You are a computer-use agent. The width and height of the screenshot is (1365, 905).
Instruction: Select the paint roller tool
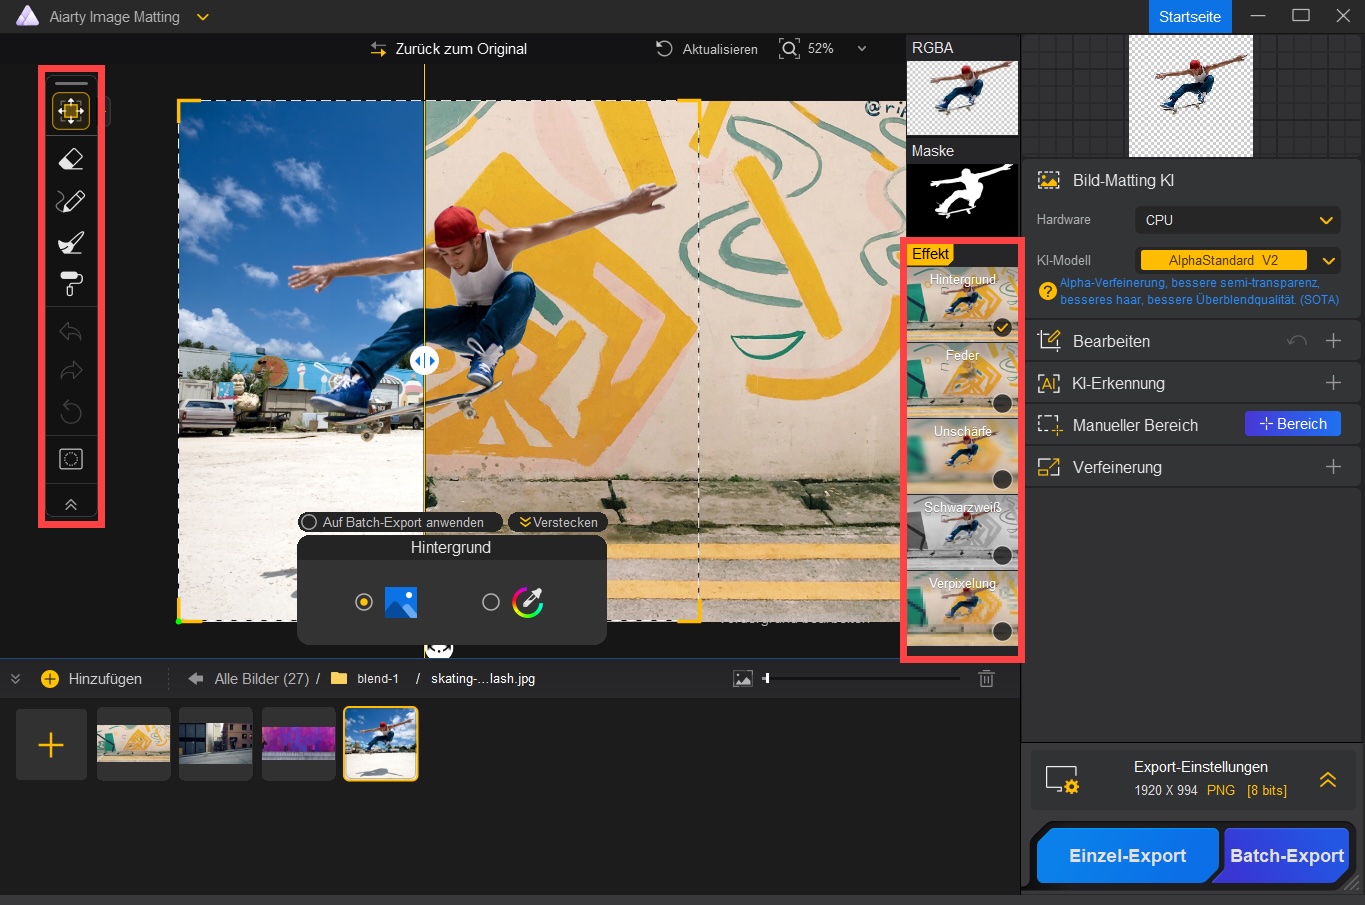tap(71, 284)
